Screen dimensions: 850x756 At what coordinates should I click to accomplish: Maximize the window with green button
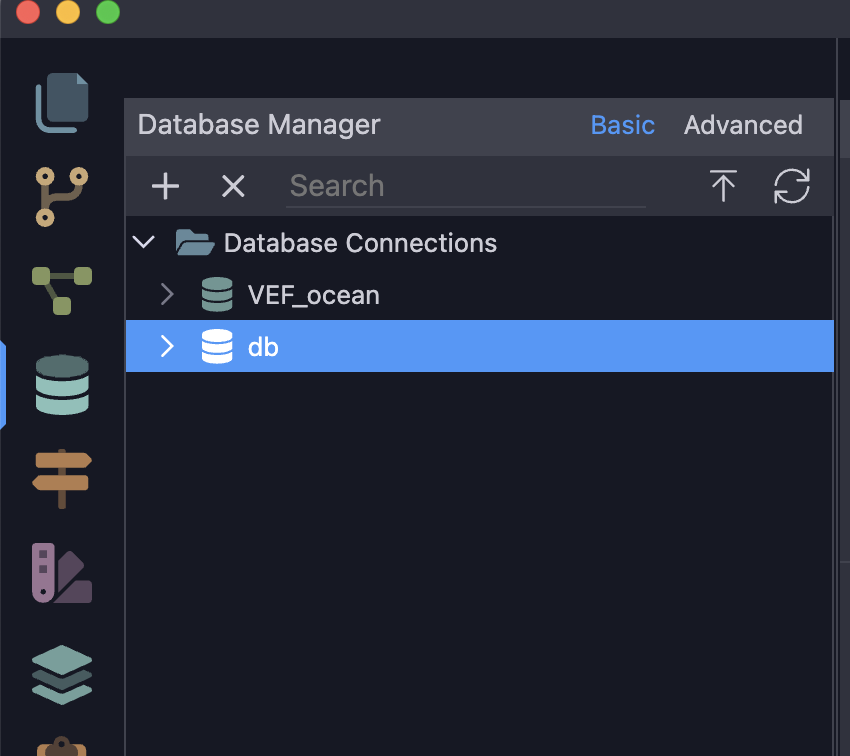coord(108,12)
